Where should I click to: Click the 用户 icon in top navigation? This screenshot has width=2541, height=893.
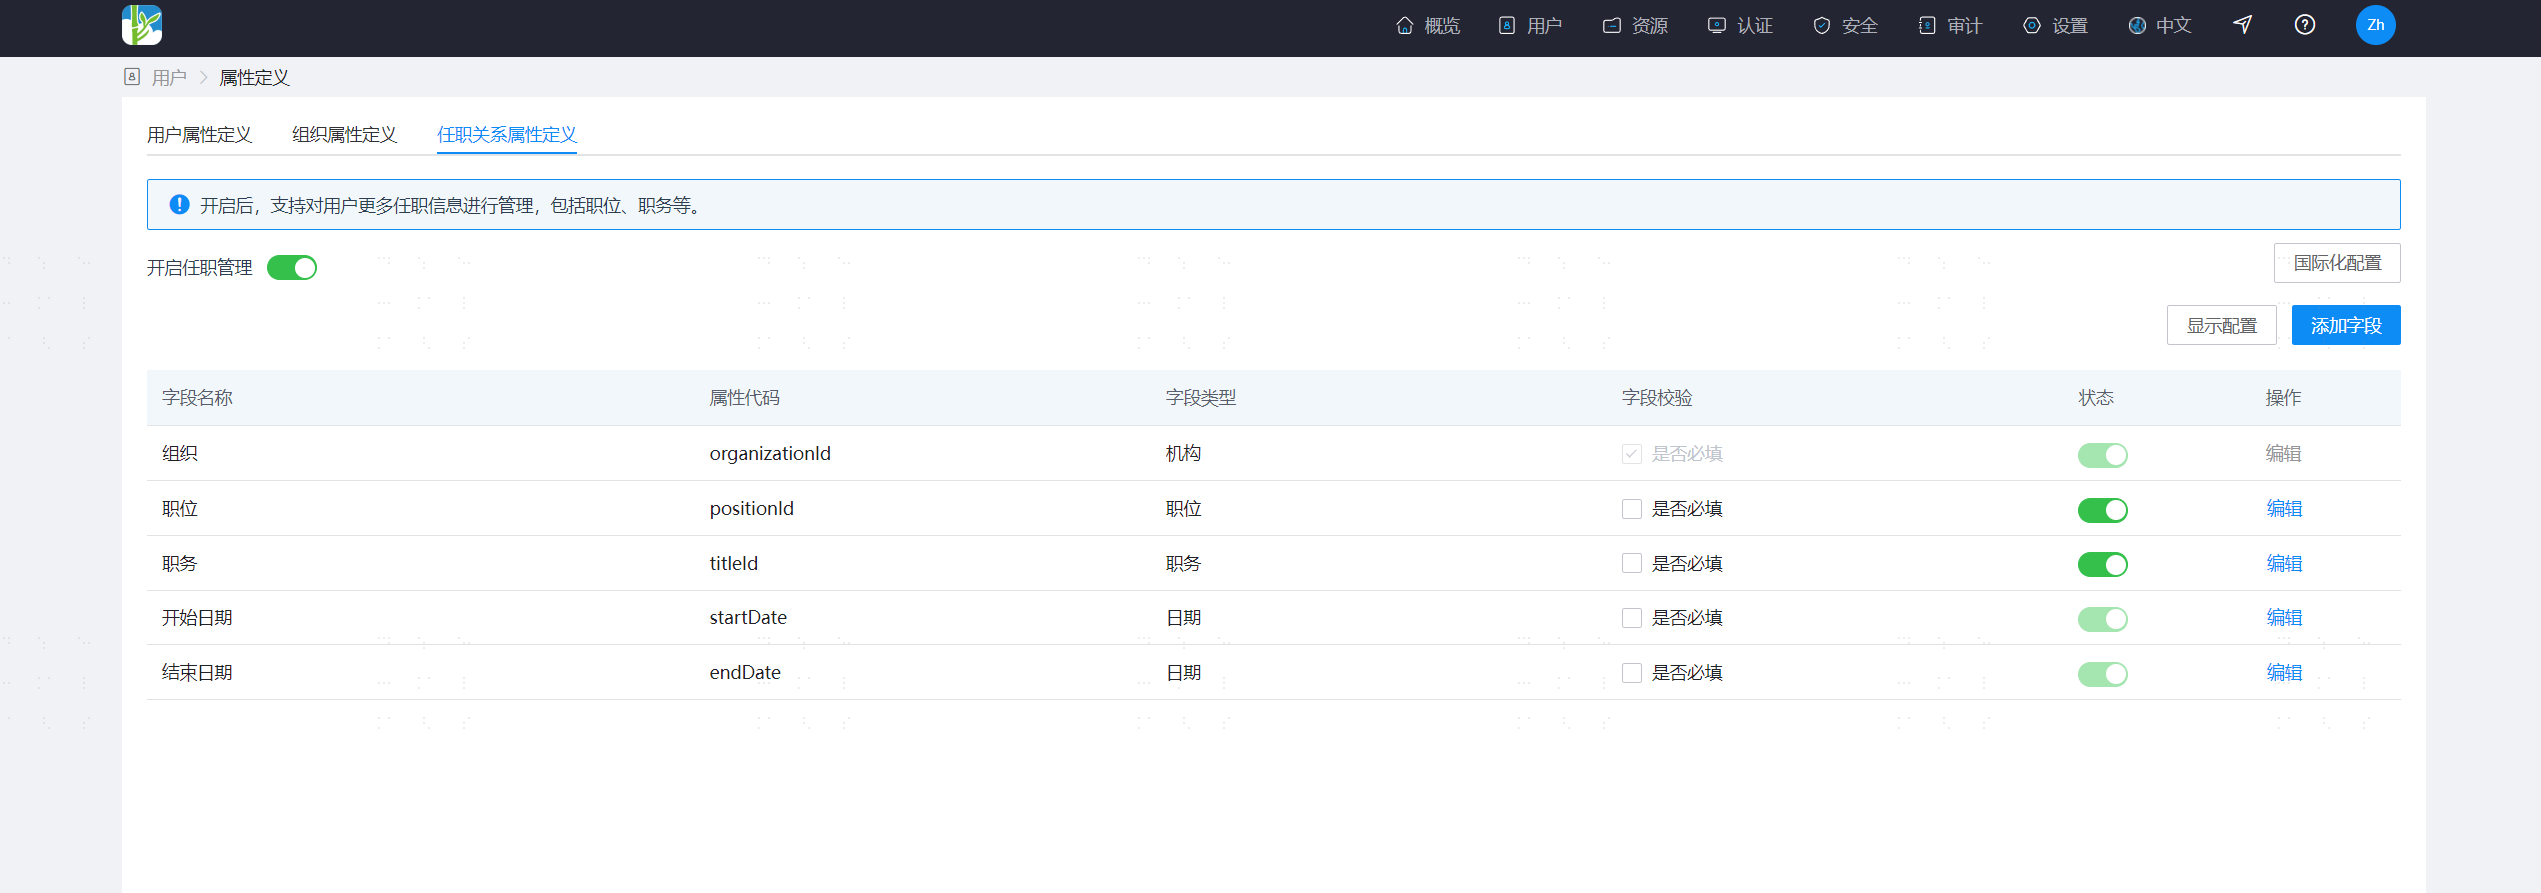(1507, 26)
